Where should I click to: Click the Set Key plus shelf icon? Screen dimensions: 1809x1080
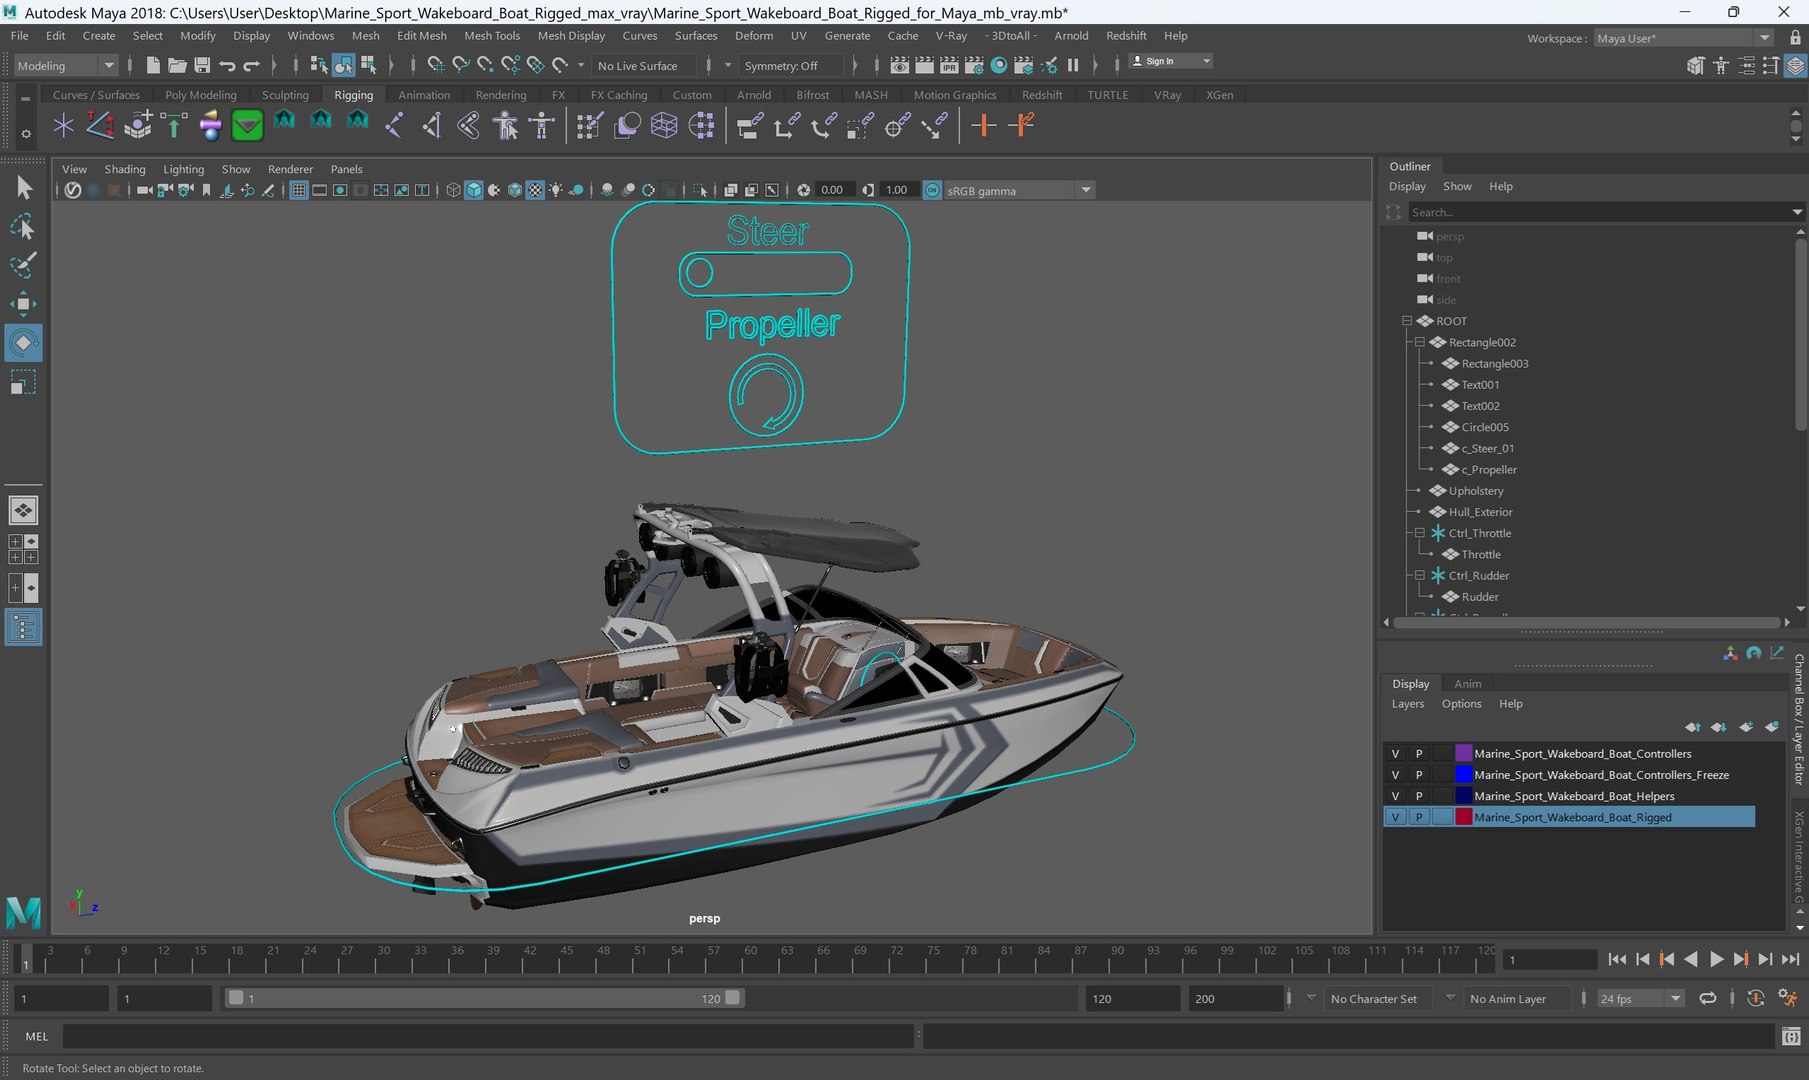pos(984,125)
